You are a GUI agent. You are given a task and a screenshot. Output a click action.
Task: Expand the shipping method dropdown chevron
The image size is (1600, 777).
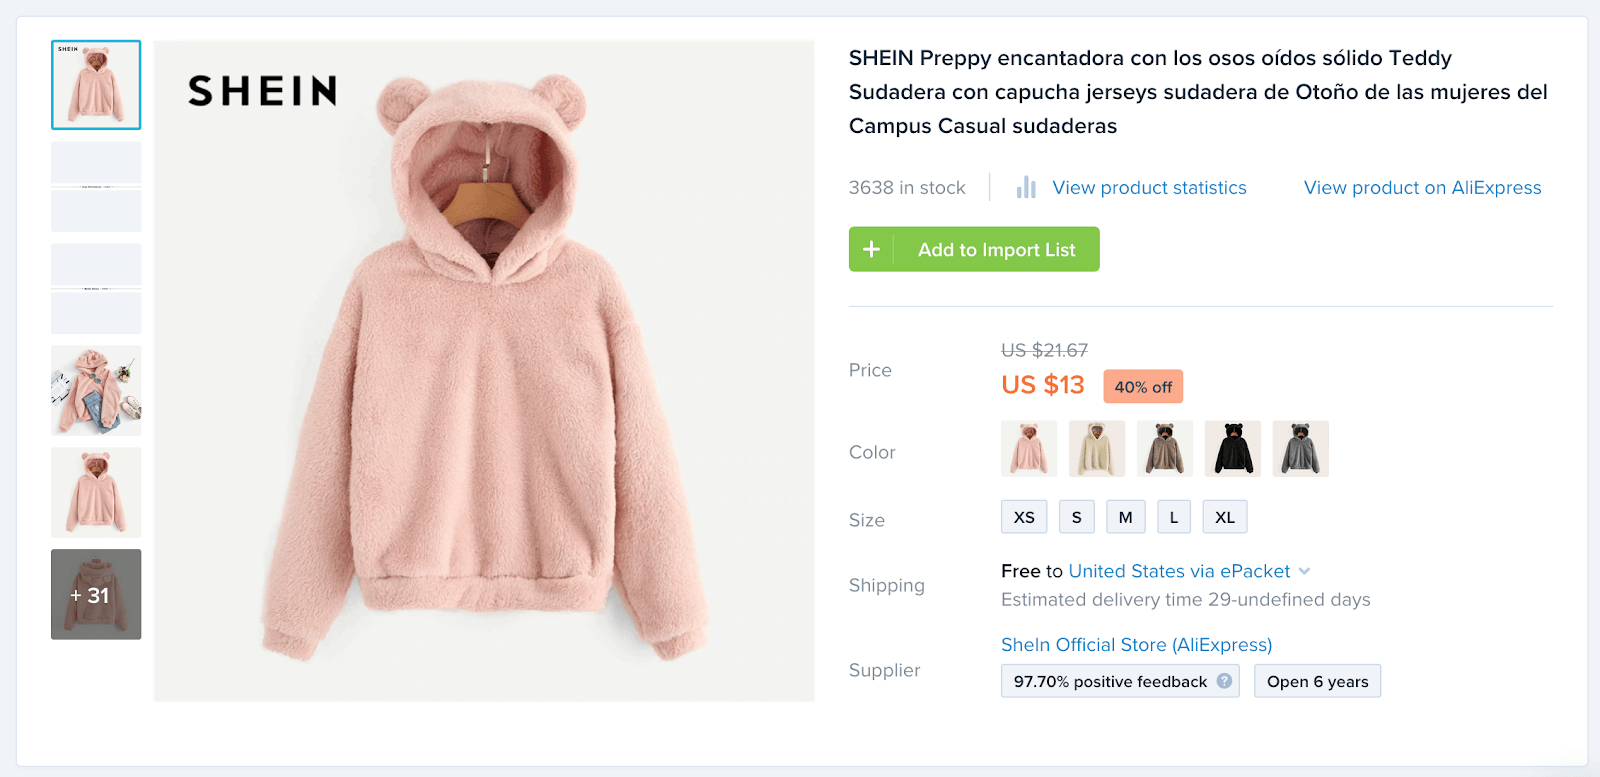(x=1304, y=571)
